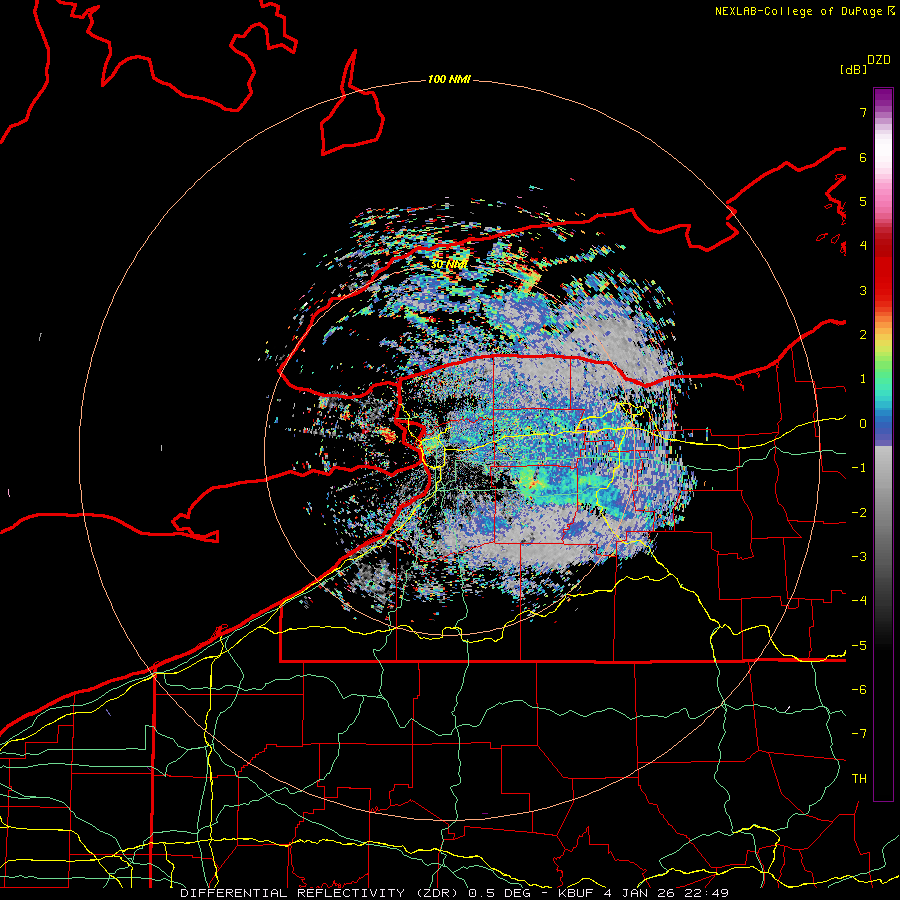The width and height of the screenshot is (900, 900).
Task: Click the vertical ZDR color bar
Action: pos(883,444)
